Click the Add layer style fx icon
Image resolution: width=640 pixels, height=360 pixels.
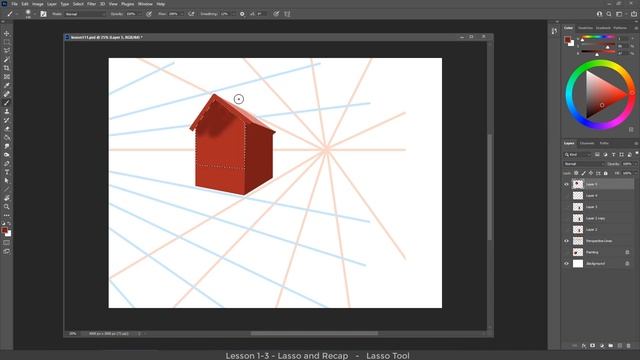point(584,346)
